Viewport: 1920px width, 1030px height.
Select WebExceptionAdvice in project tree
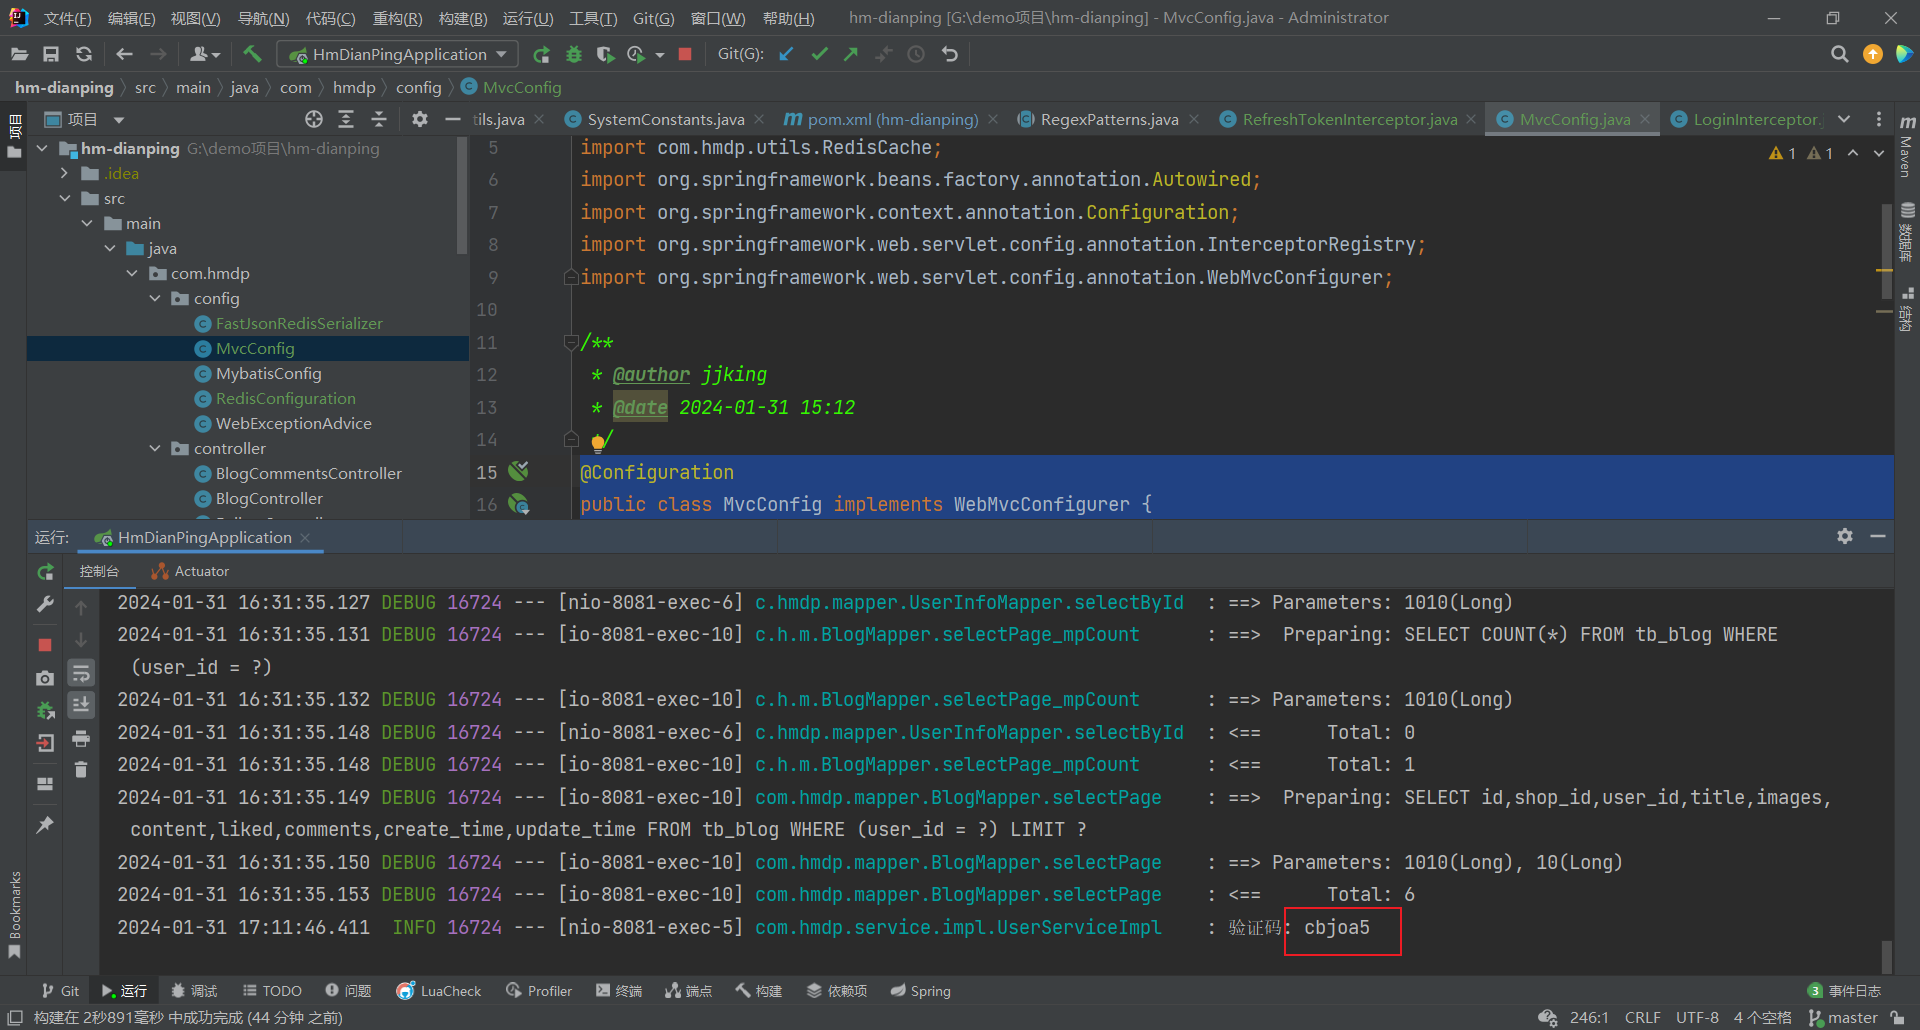[293, 423]
